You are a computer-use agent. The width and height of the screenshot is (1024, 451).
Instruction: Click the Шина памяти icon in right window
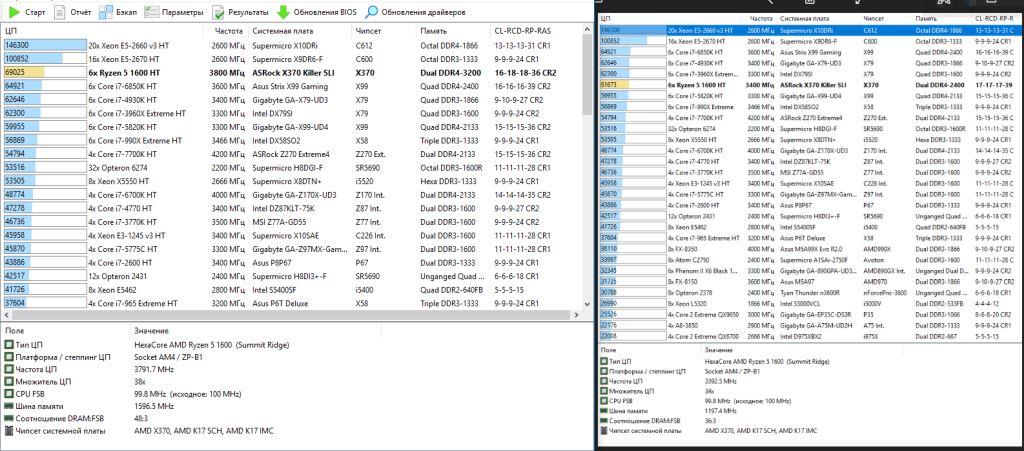[604, 411]
